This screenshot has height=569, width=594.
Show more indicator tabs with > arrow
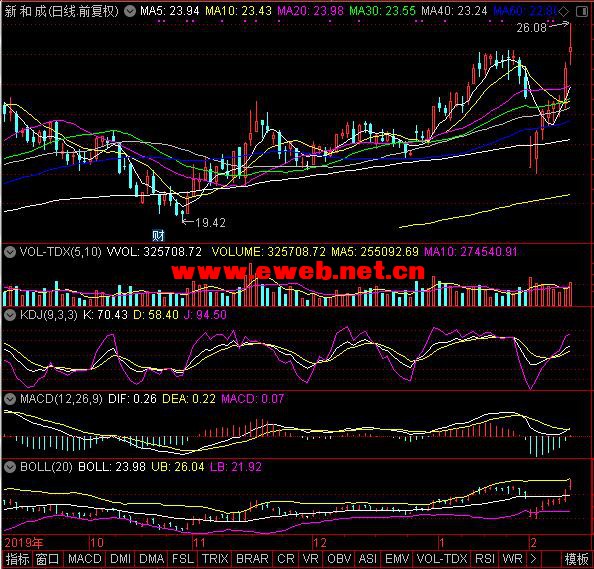tap(533, 559)
